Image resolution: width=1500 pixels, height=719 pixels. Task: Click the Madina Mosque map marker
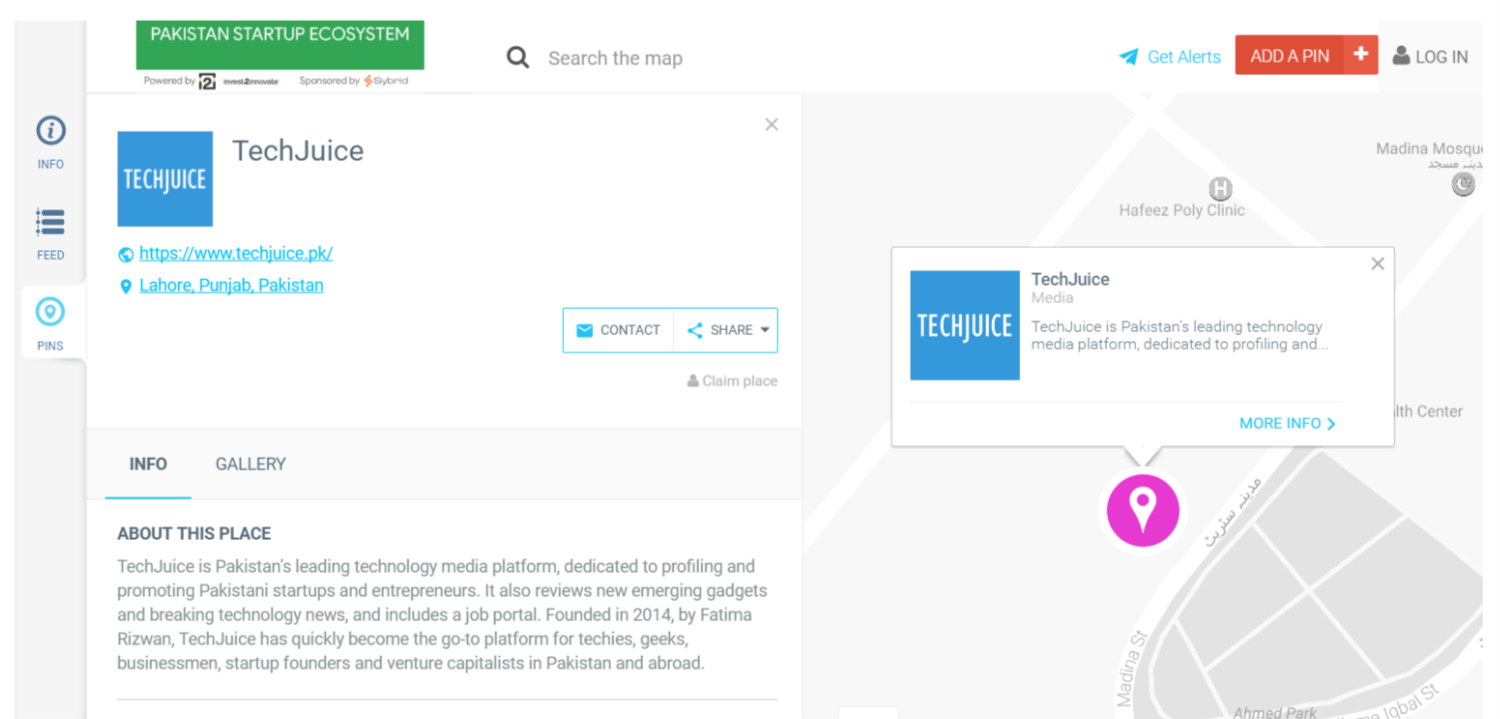[1463, 184]
